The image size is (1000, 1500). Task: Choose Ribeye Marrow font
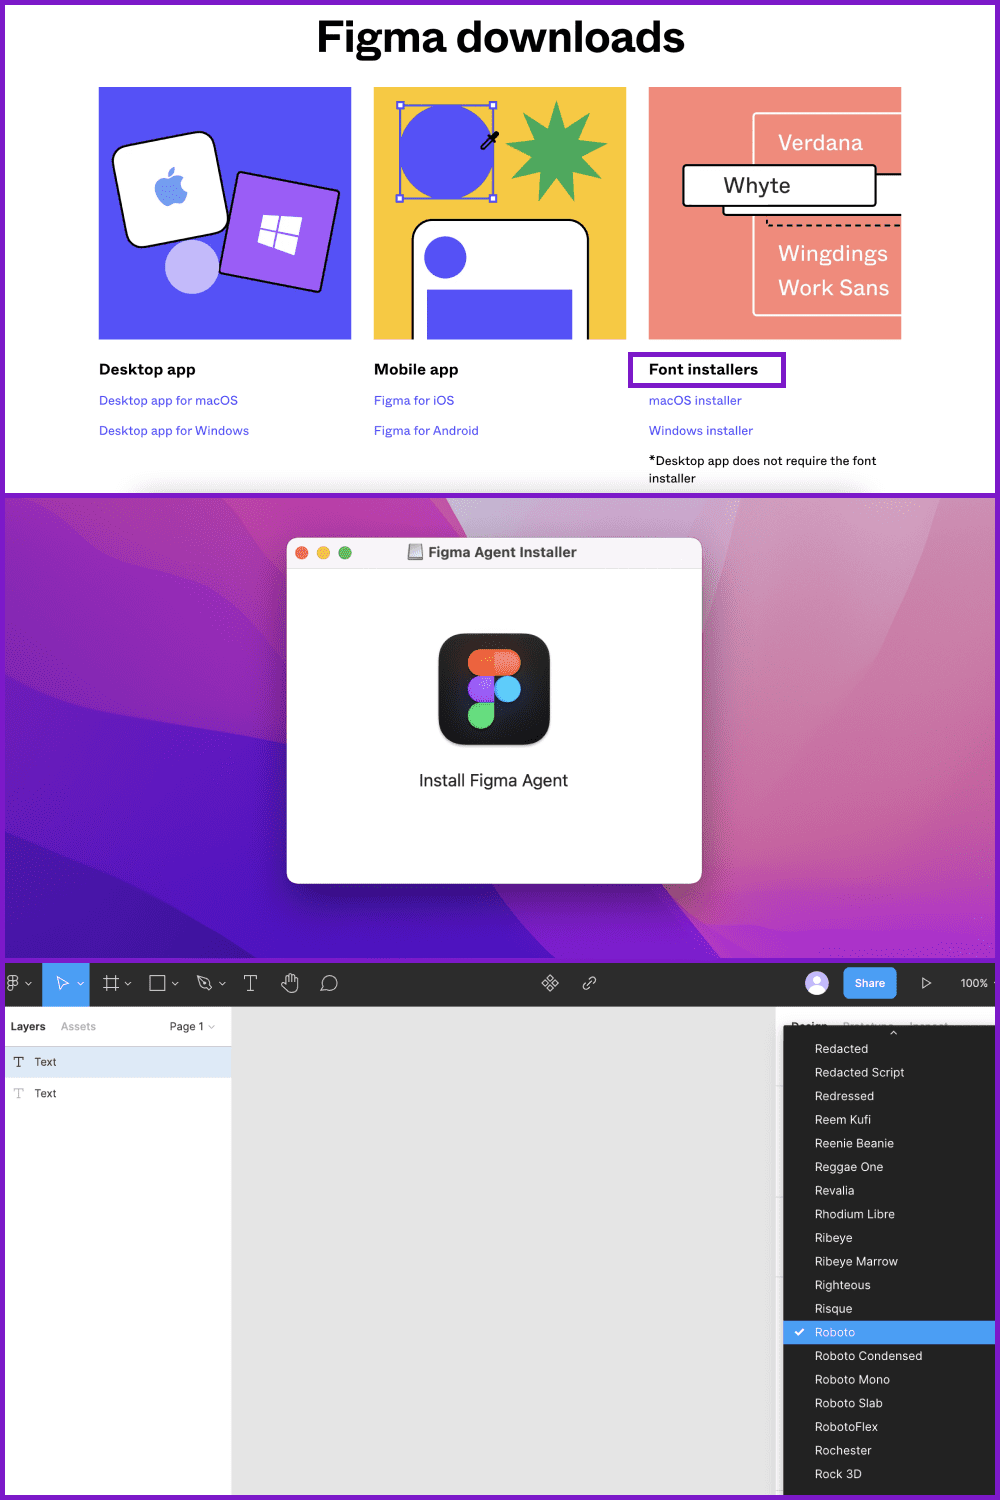click(x=889, y=1262)
